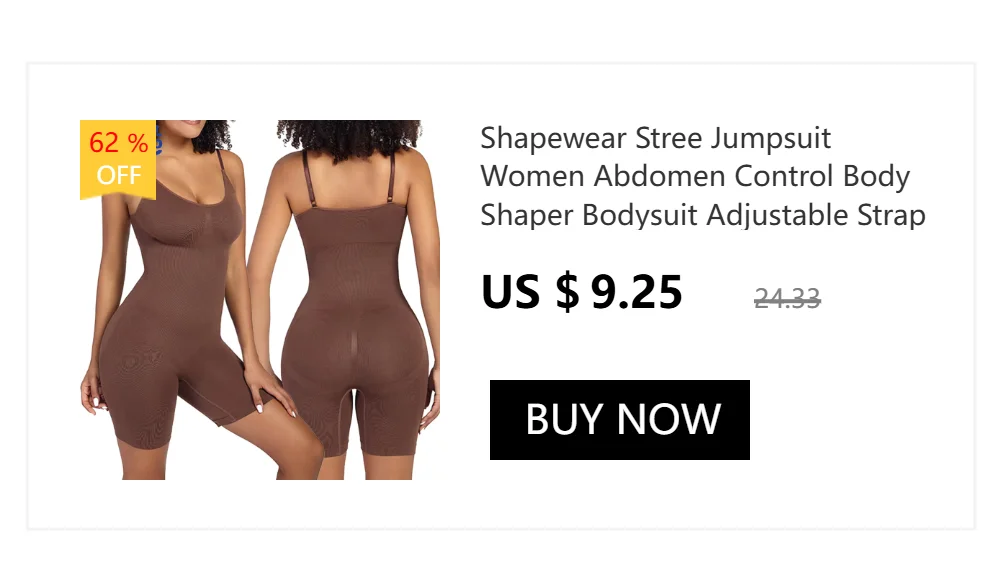Click the title line "Shaper Bodysuit Adjustable Strap"

(x=703, y=215)
